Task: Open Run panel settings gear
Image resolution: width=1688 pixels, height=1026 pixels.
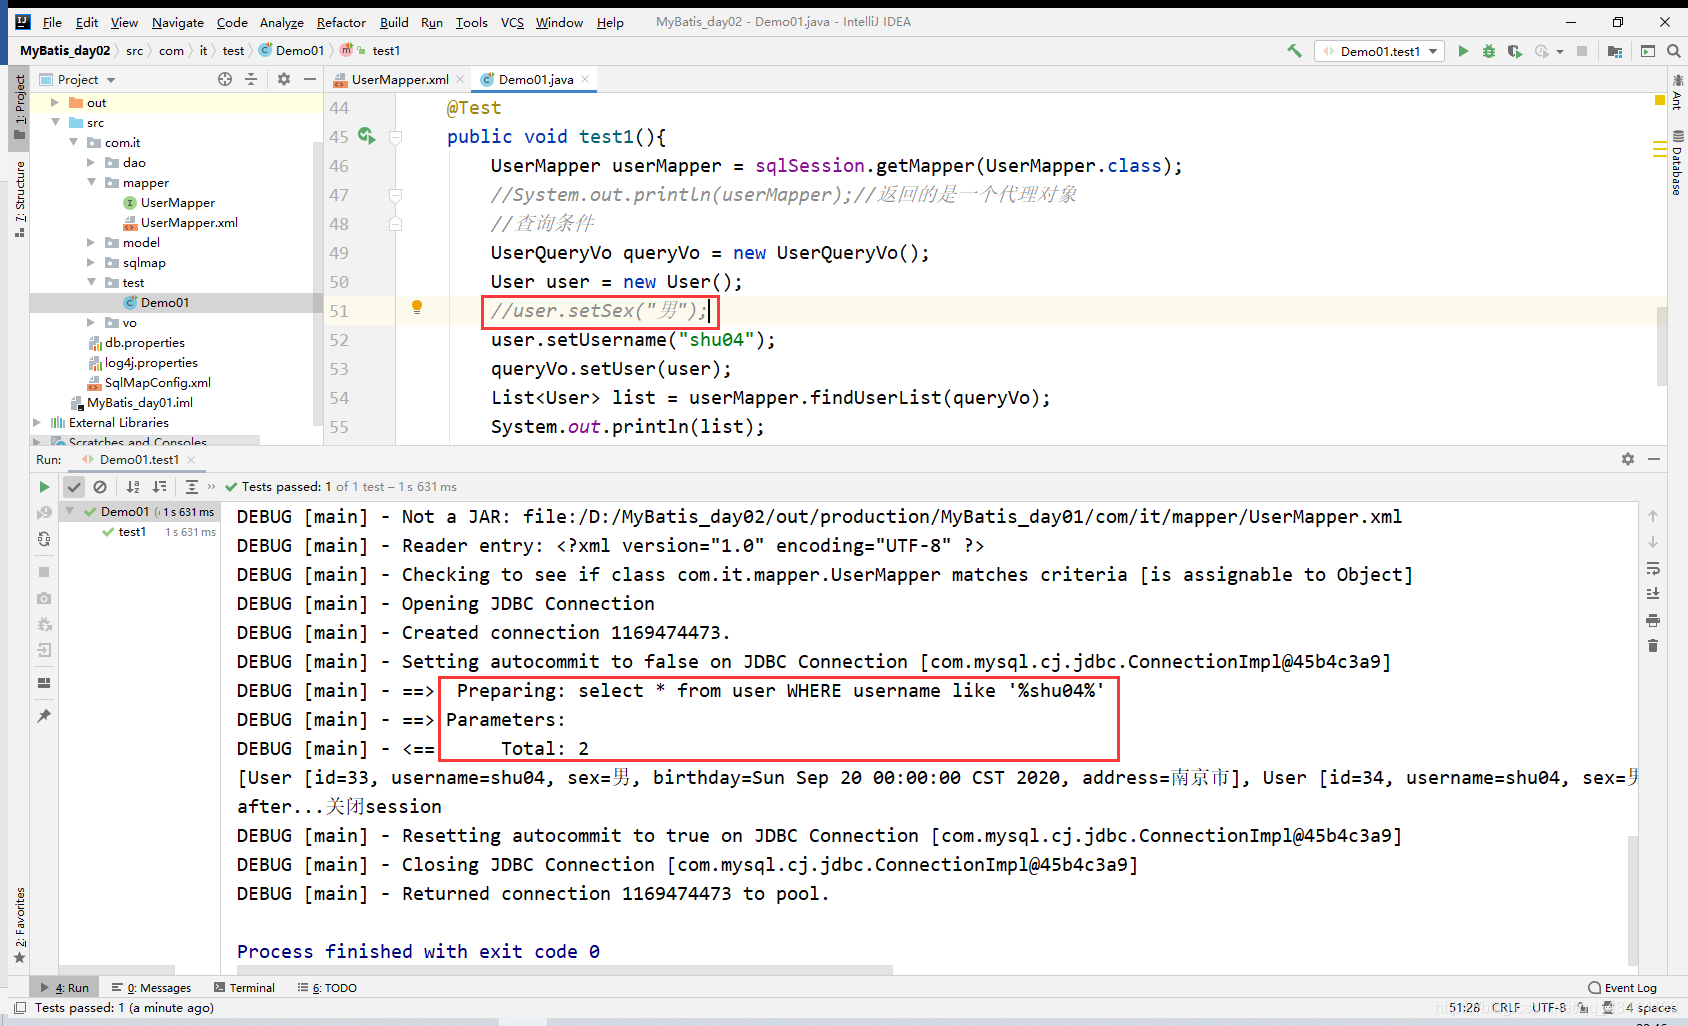Action: [1628, 459]
